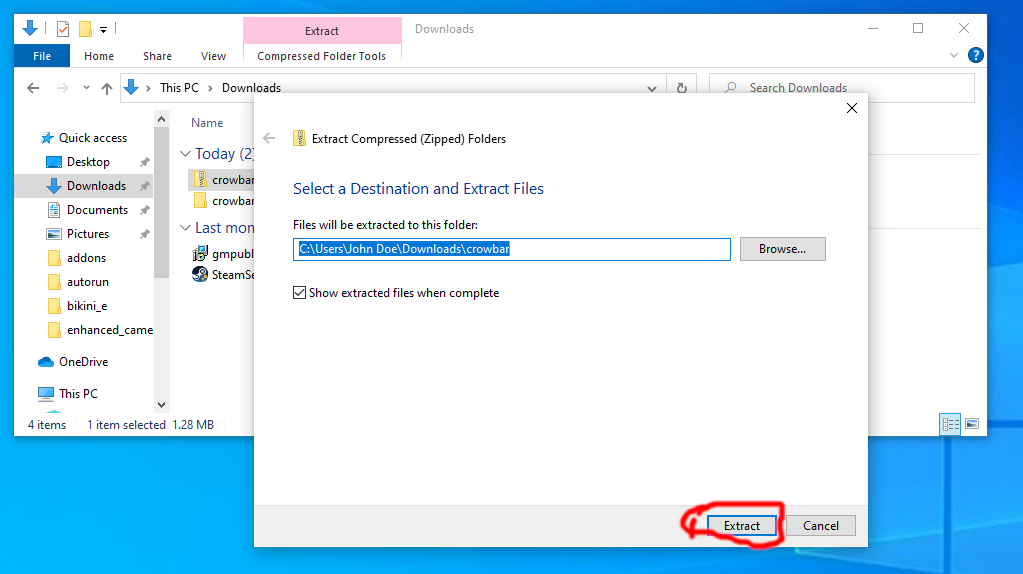Expand the address bar history dropdown
Screen dimensions: 1023x574
pos(652,88)
